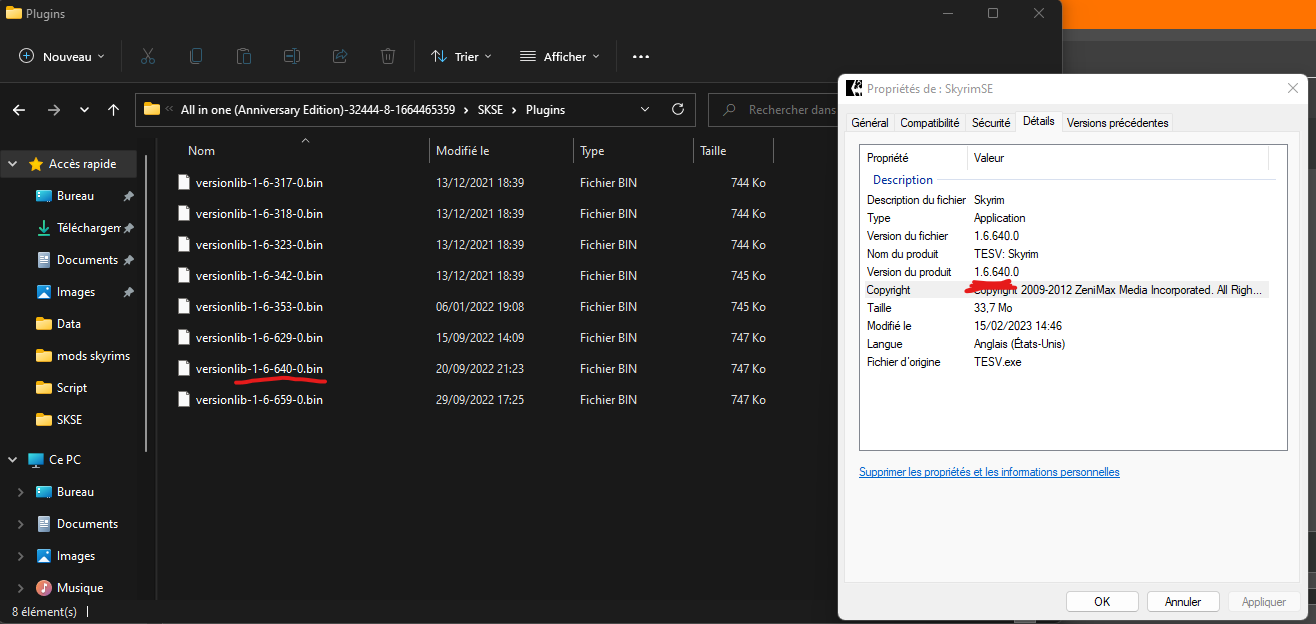Click the pin icon next to Images
This screenshot has width=1316, height=624.
[x=128, y=292]
